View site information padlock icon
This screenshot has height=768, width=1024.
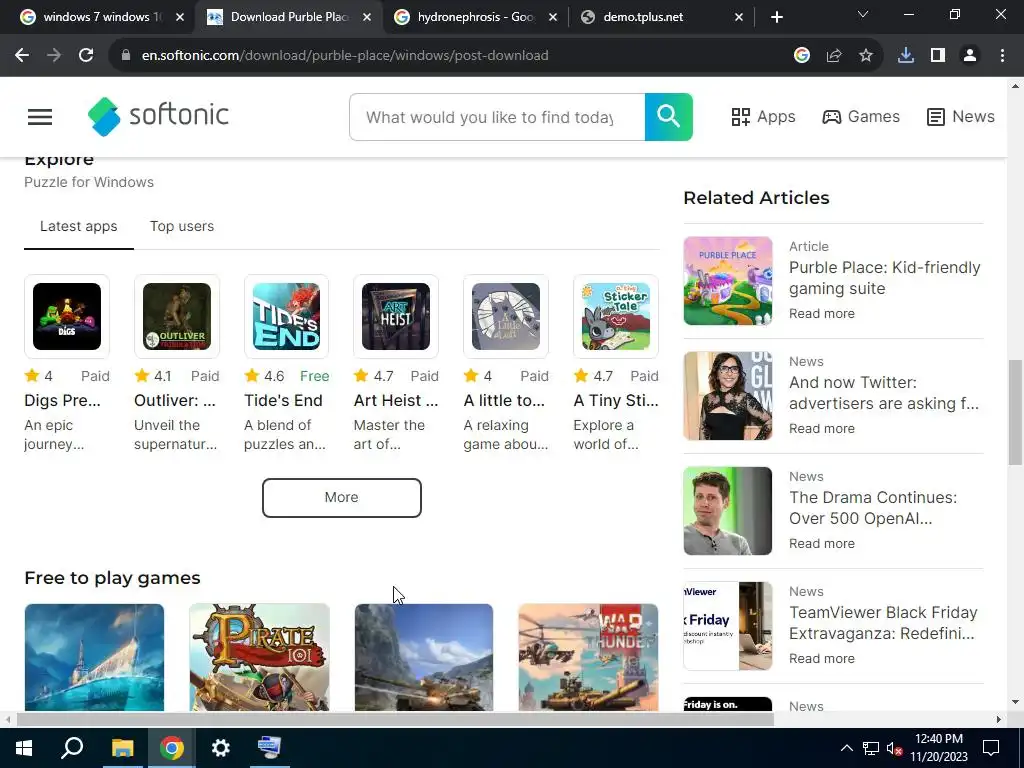coord(126,56)
